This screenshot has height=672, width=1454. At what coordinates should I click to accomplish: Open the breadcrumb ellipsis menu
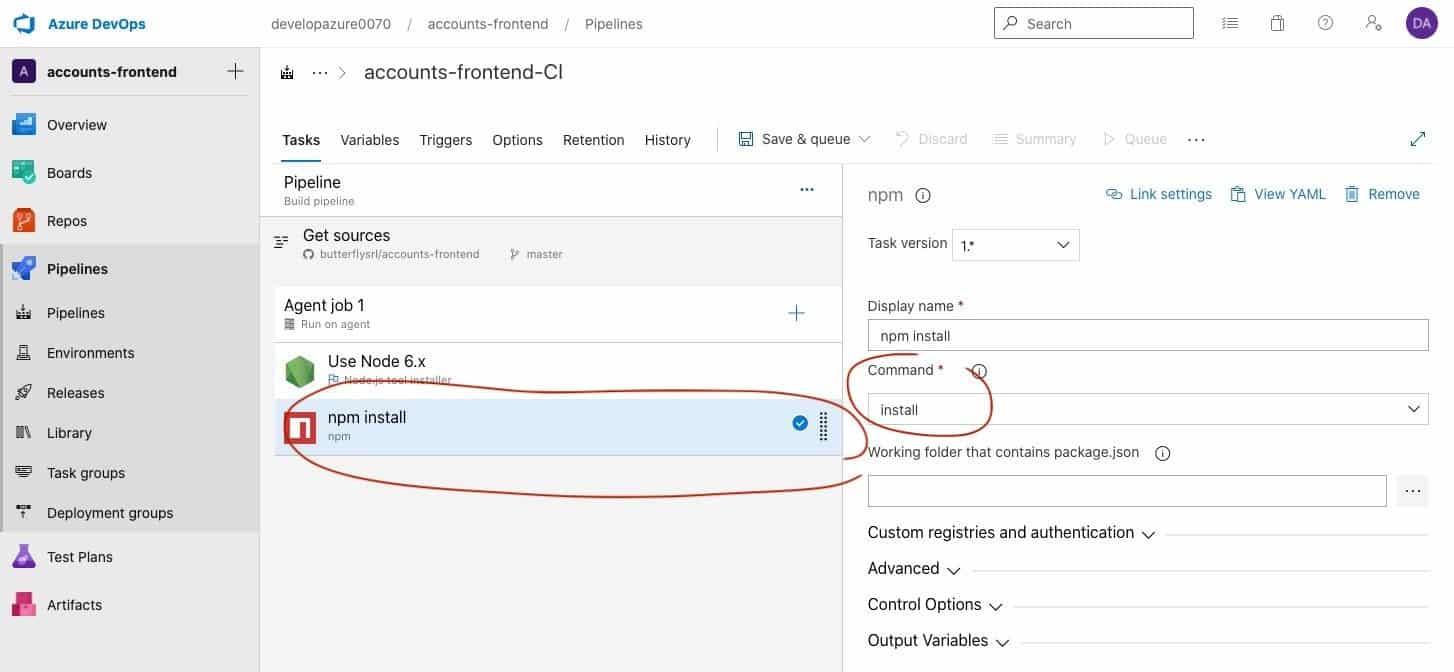point(320,73)
